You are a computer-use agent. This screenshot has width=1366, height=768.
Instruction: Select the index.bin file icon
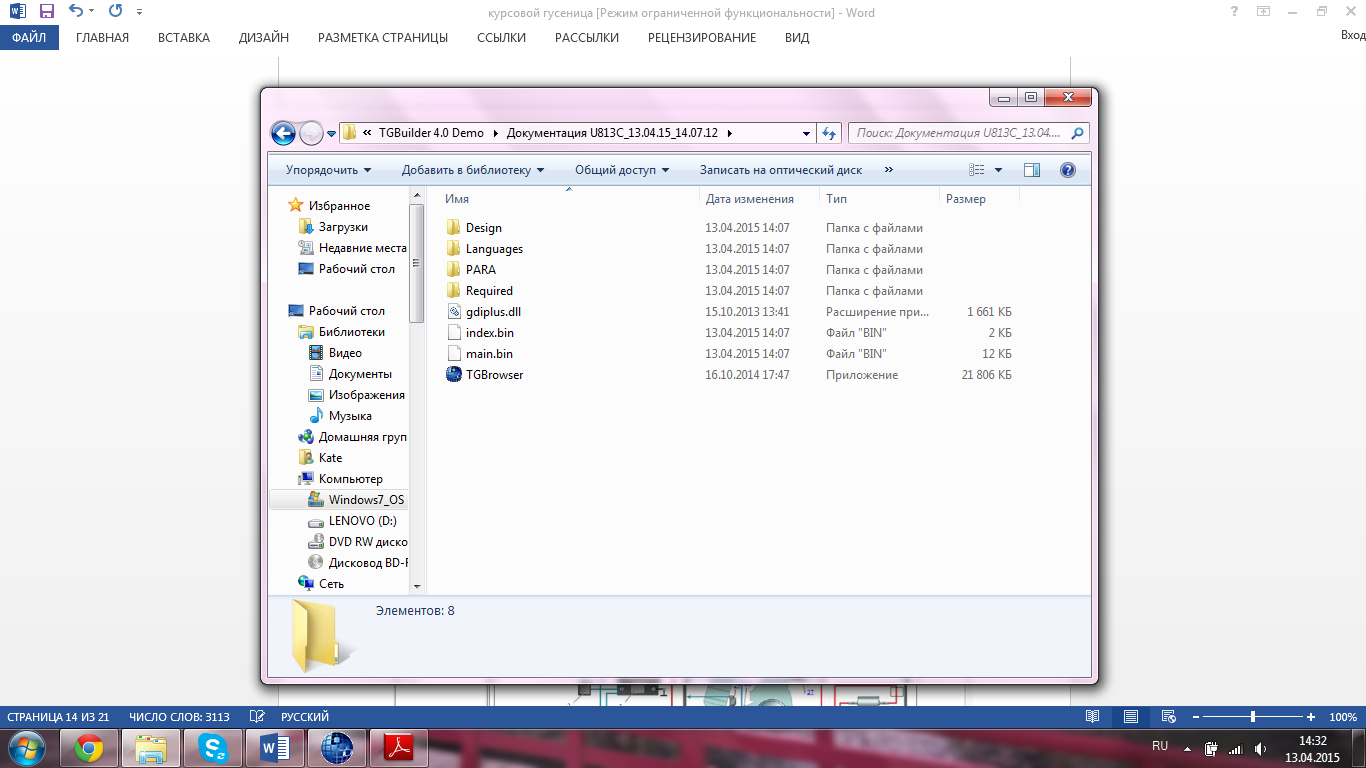(454, 333)
